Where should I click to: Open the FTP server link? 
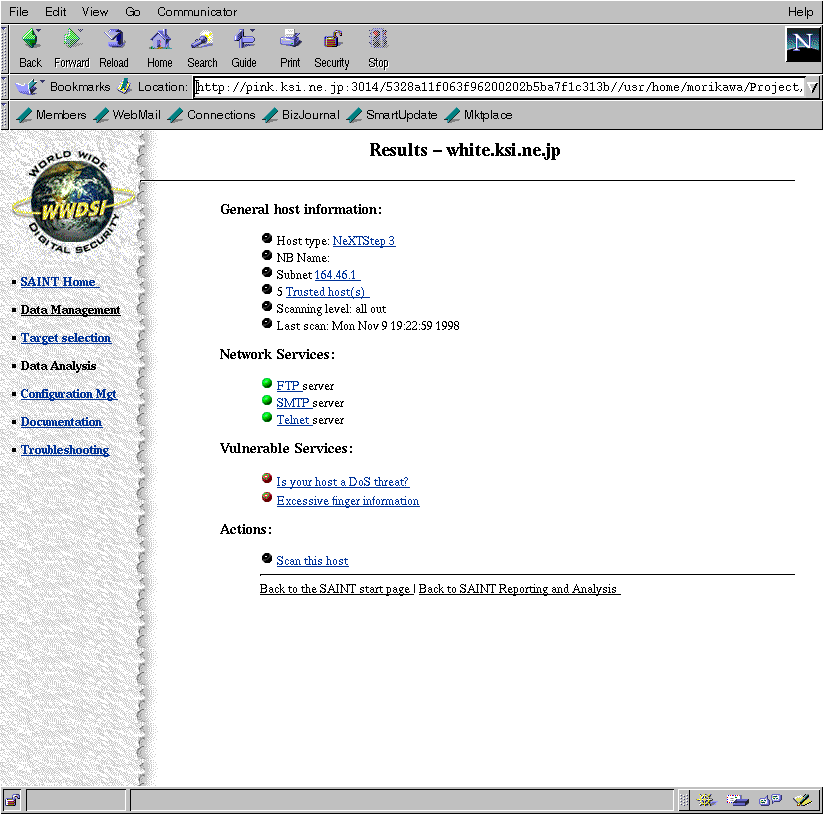click(x=289, y=386)
